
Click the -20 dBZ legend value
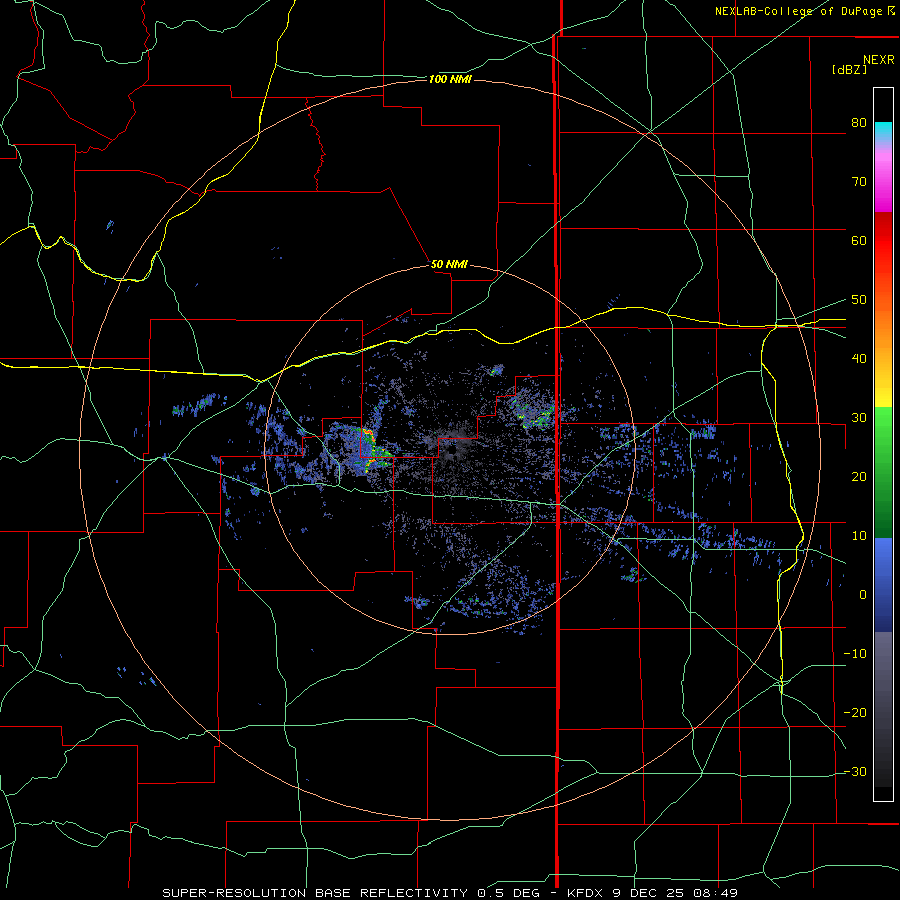click(x=855, y=713)
